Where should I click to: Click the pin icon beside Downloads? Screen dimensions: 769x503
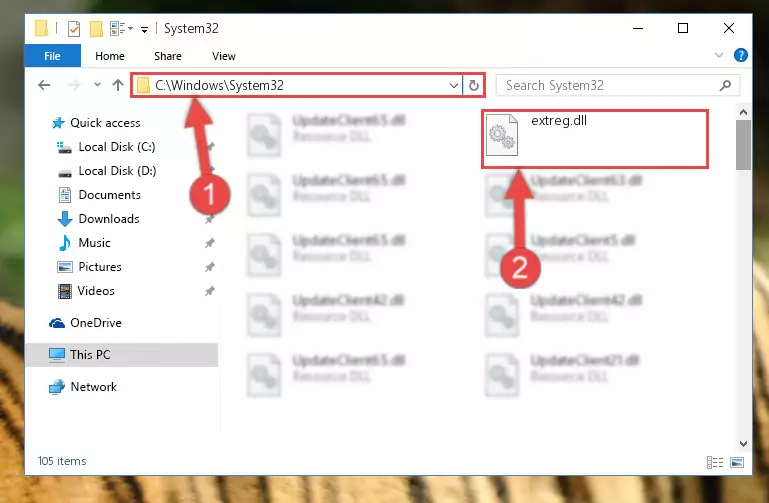pos(209,219)
